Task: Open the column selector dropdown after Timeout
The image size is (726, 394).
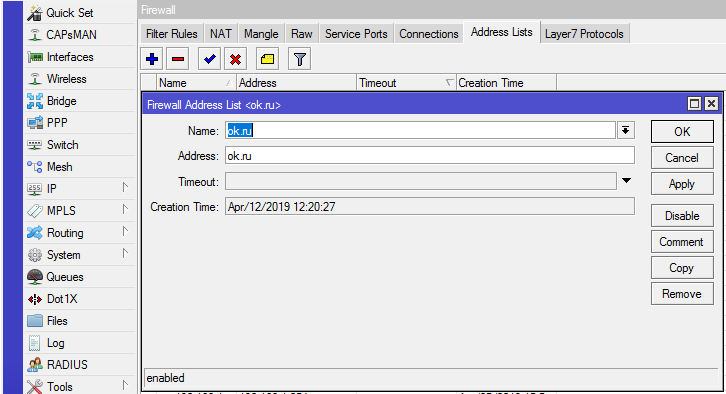Action: click(449, 83)
